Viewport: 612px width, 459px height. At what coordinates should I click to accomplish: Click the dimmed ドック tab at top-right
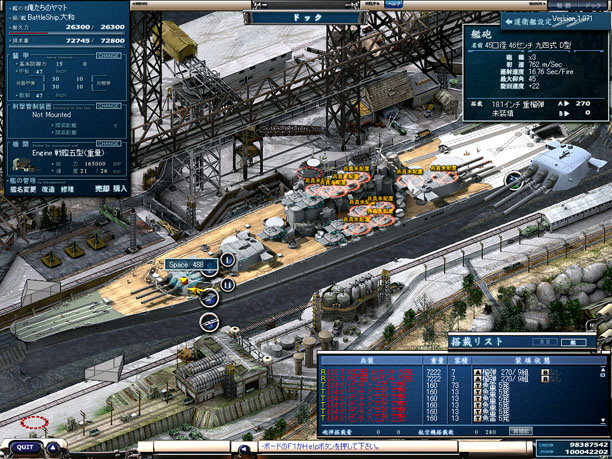[x=592, y=6]
